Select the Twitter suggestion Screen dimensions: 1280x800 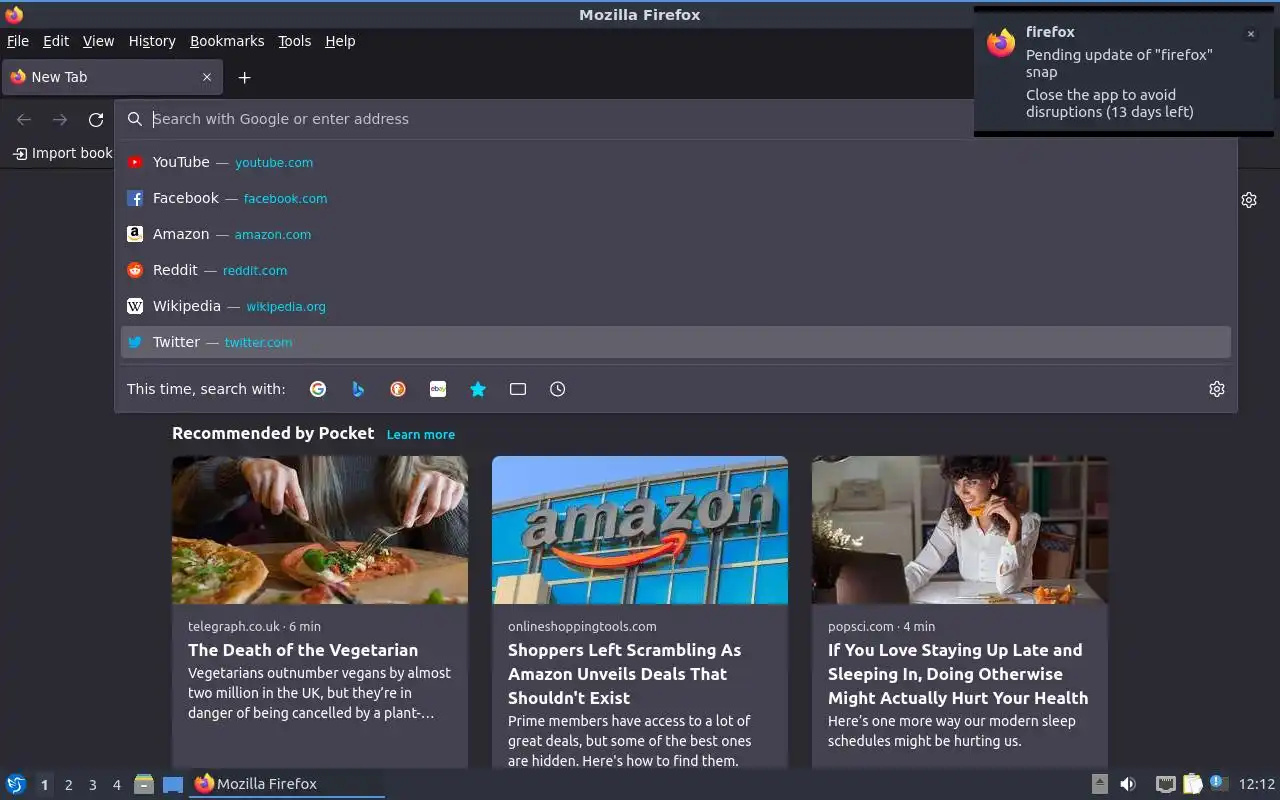point(676,342)
